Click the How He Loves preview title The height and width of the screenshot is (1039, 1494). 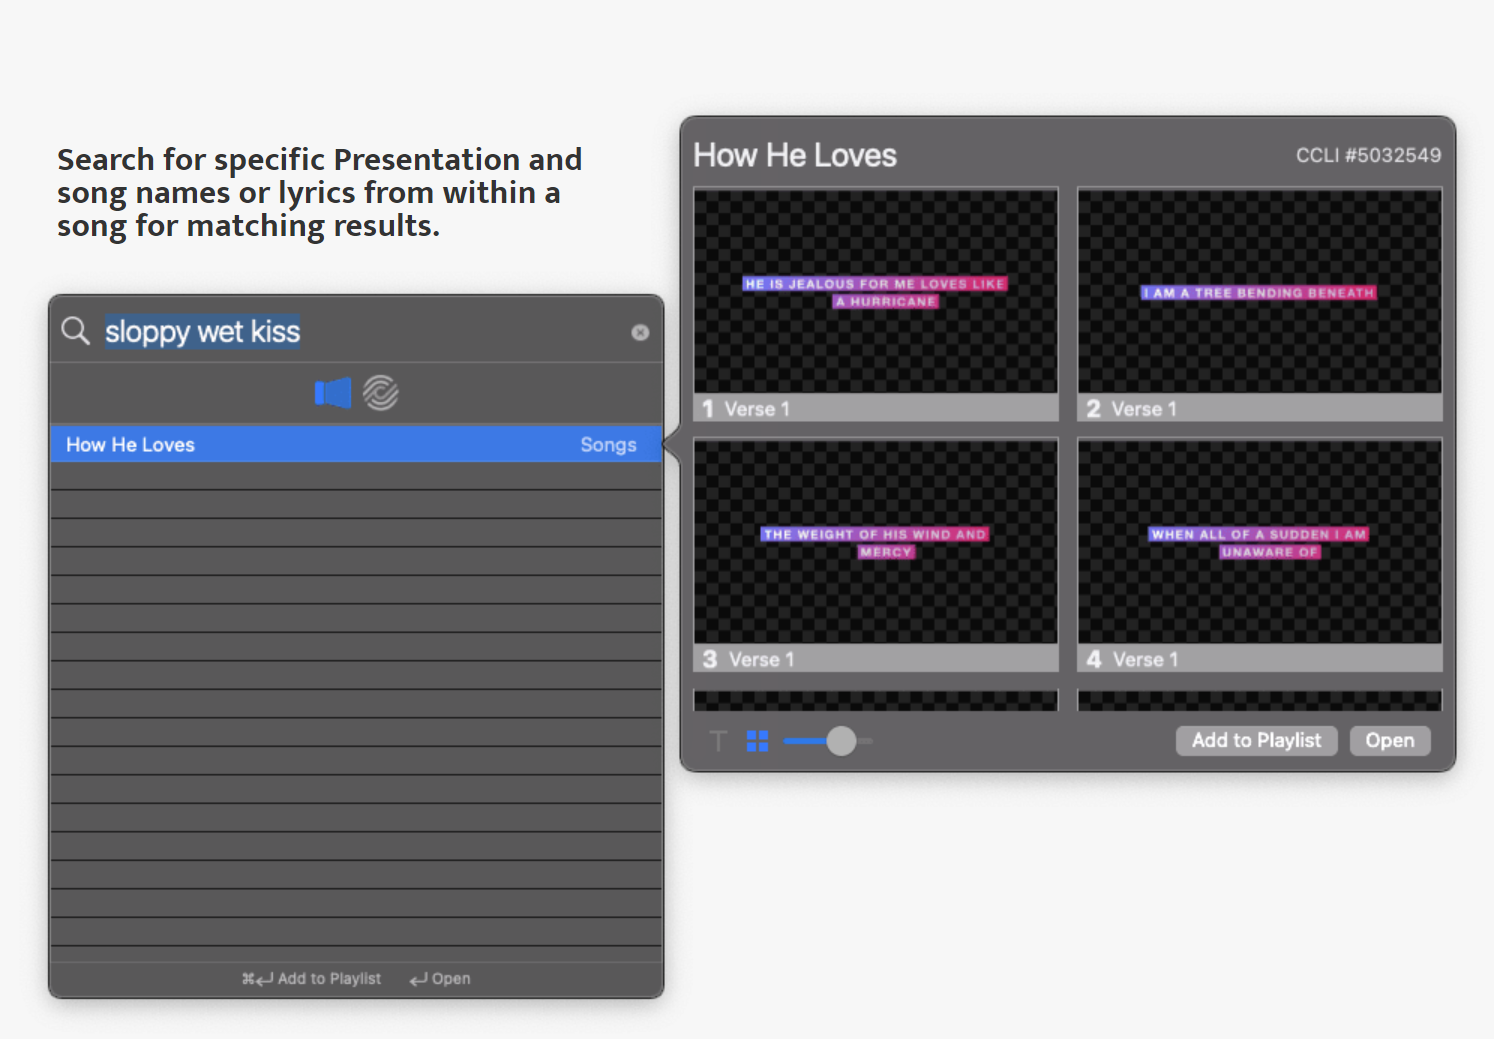[795, 155]
